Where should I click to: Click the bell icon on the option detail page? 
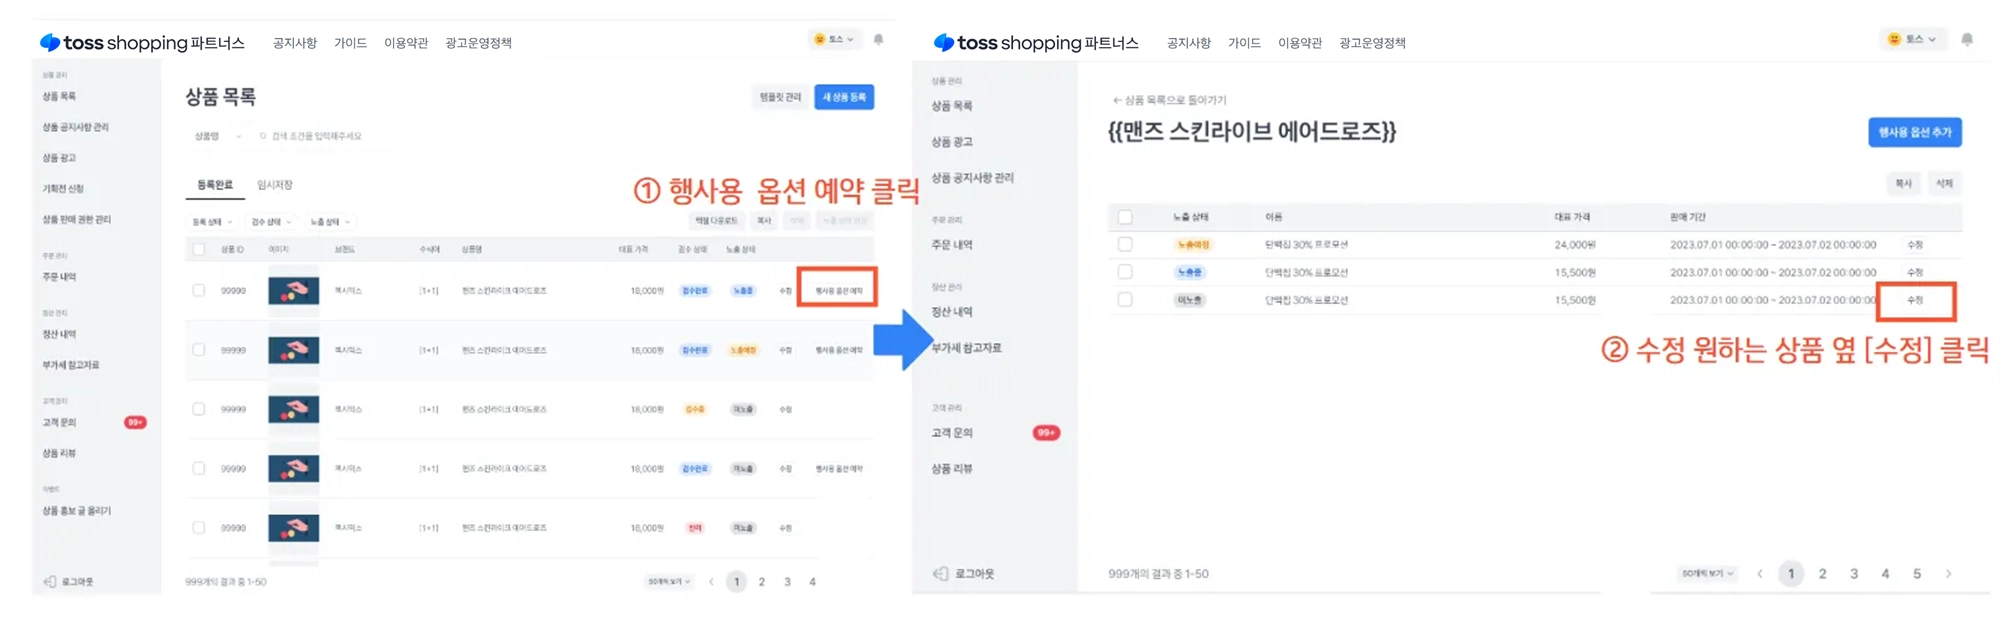pos(1966,40)
